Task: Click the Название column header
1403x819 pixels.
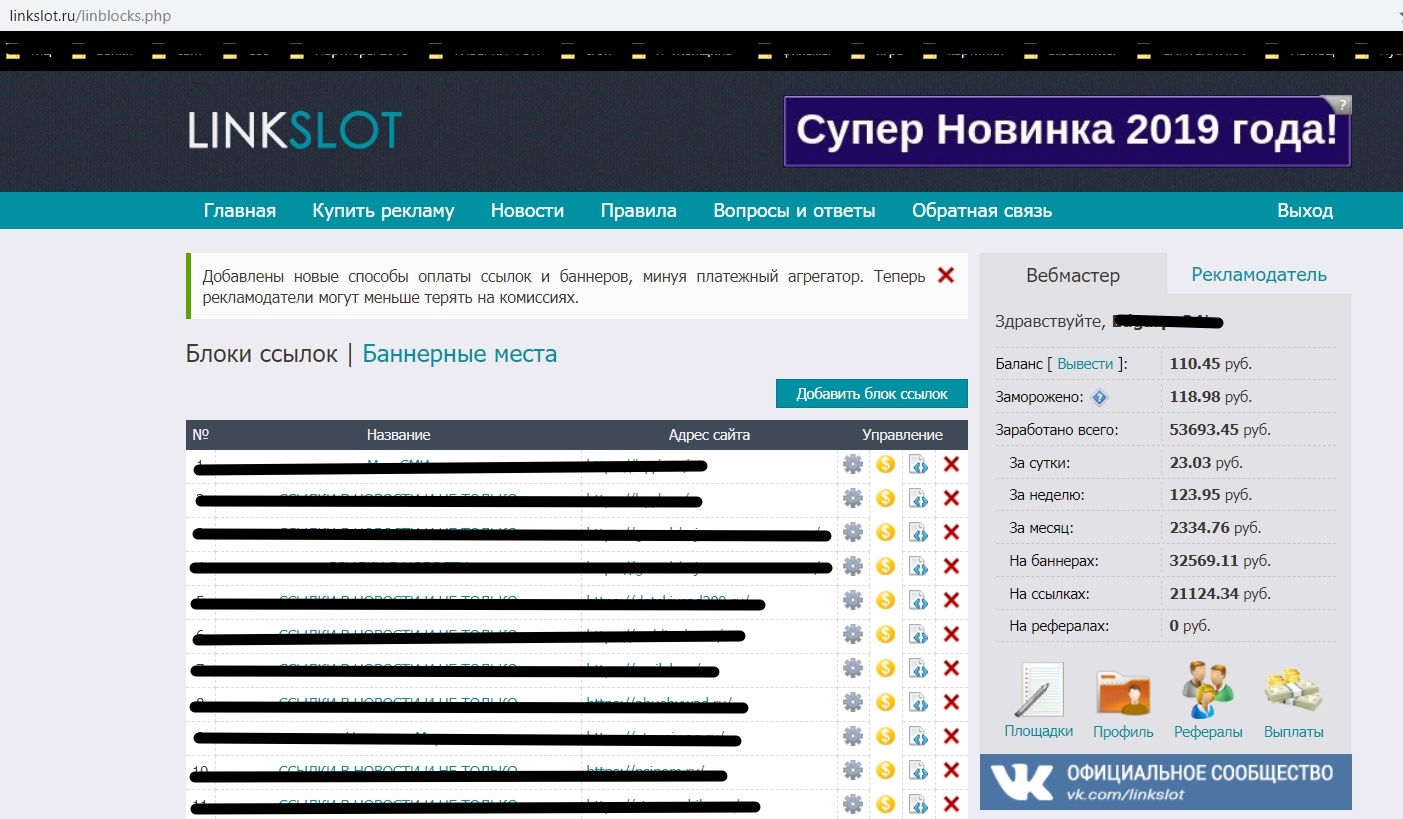Action: pyautogui.click(x=398, y=435)
